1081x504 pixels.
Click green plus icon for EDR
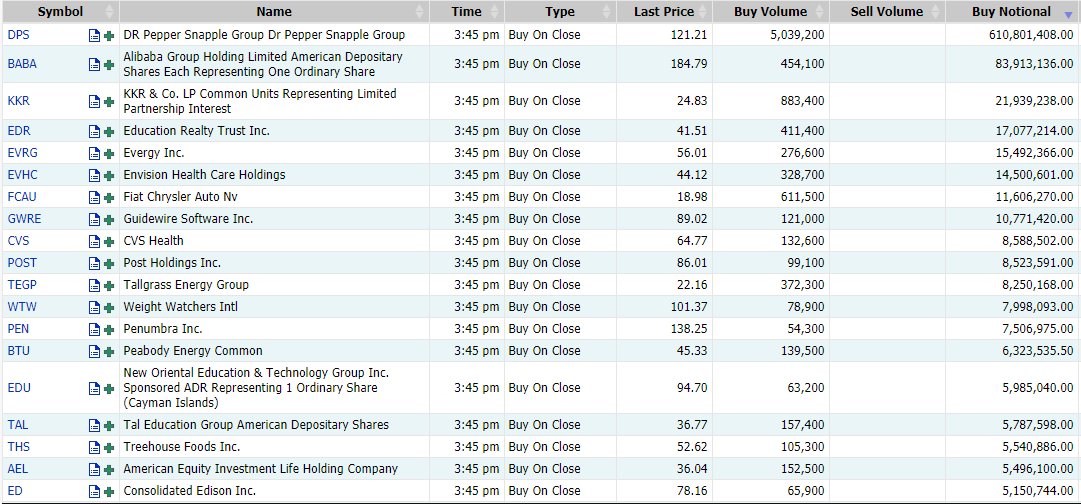(109, 132)
